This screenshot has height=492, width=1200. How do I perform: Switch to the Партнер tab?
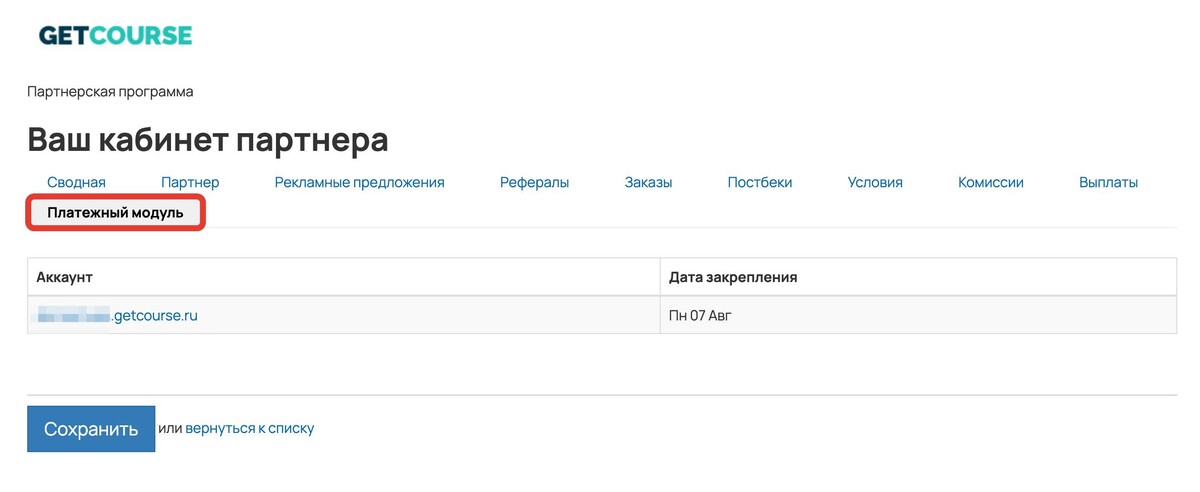(190, 182)
